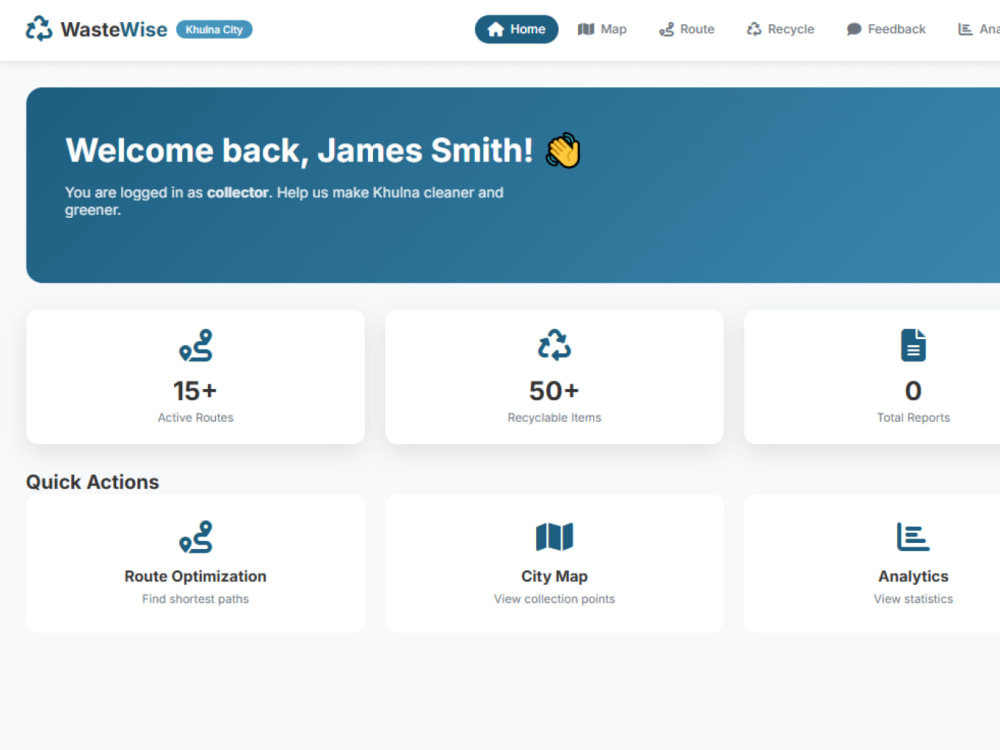Click the WasteWise recycle logo icon

tap(39, 29)
